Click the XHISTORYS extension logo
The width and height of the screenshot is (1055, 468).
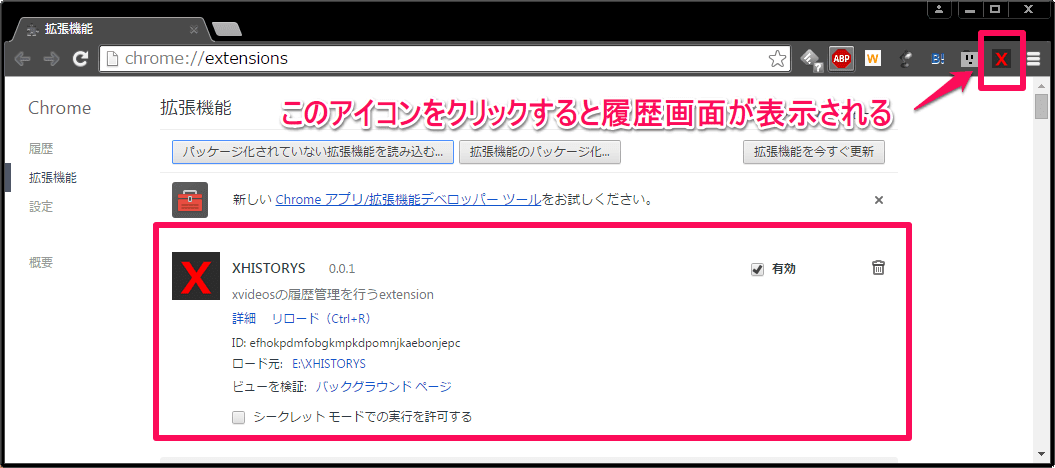point(196,276)
